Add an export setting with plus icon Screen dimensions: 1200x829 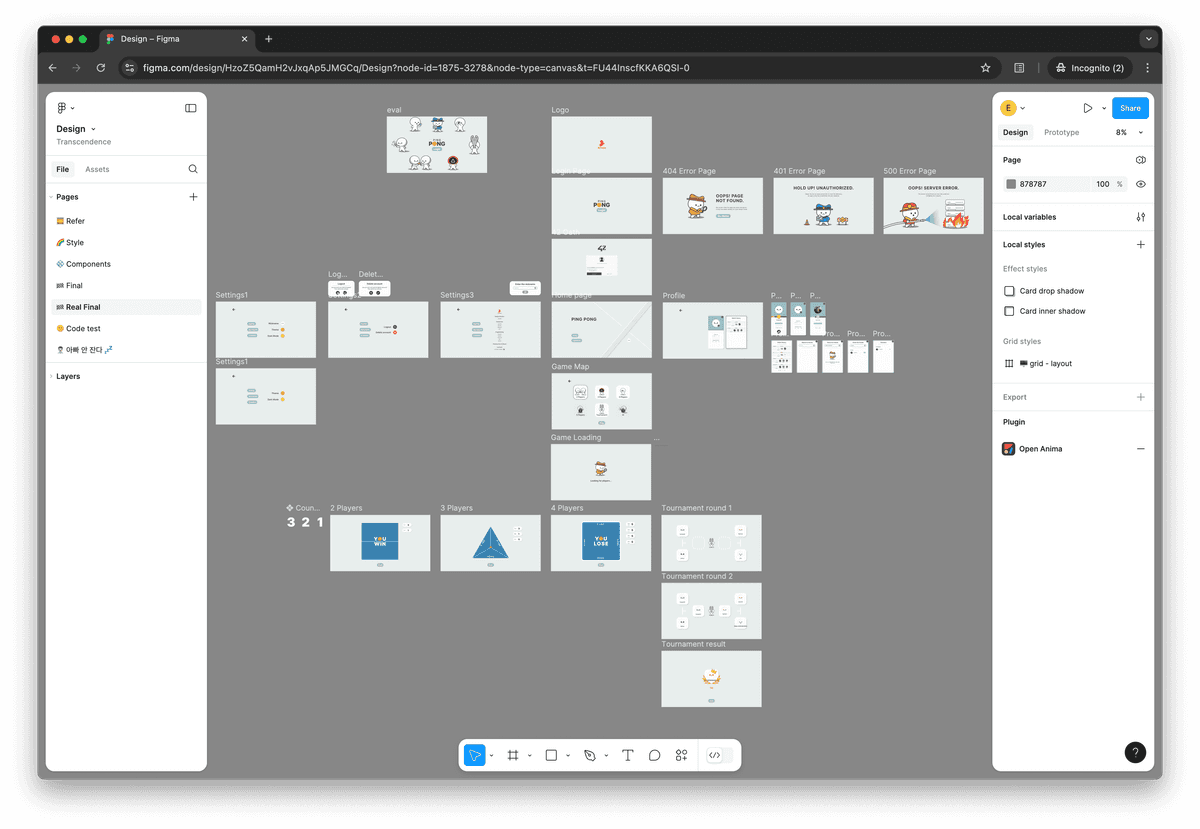1141,397
